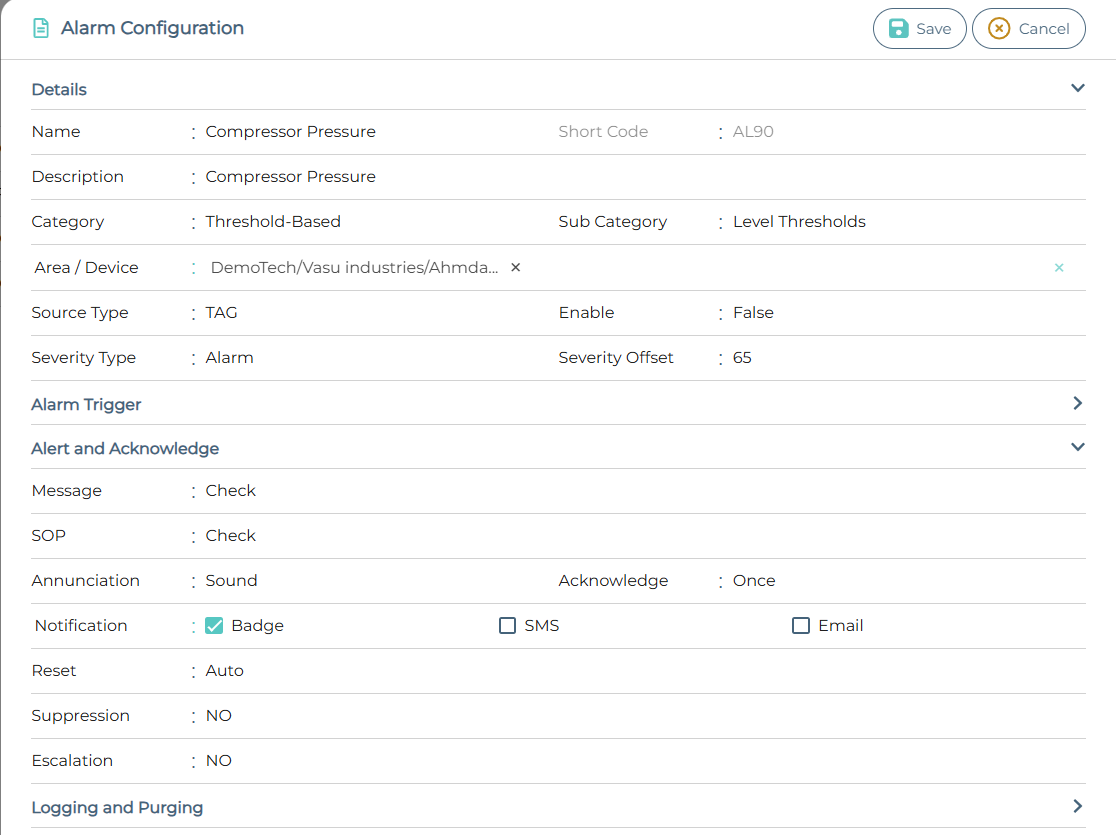
Task: Open Sub Category Level Thresholds dropdown
Action: 799,222
